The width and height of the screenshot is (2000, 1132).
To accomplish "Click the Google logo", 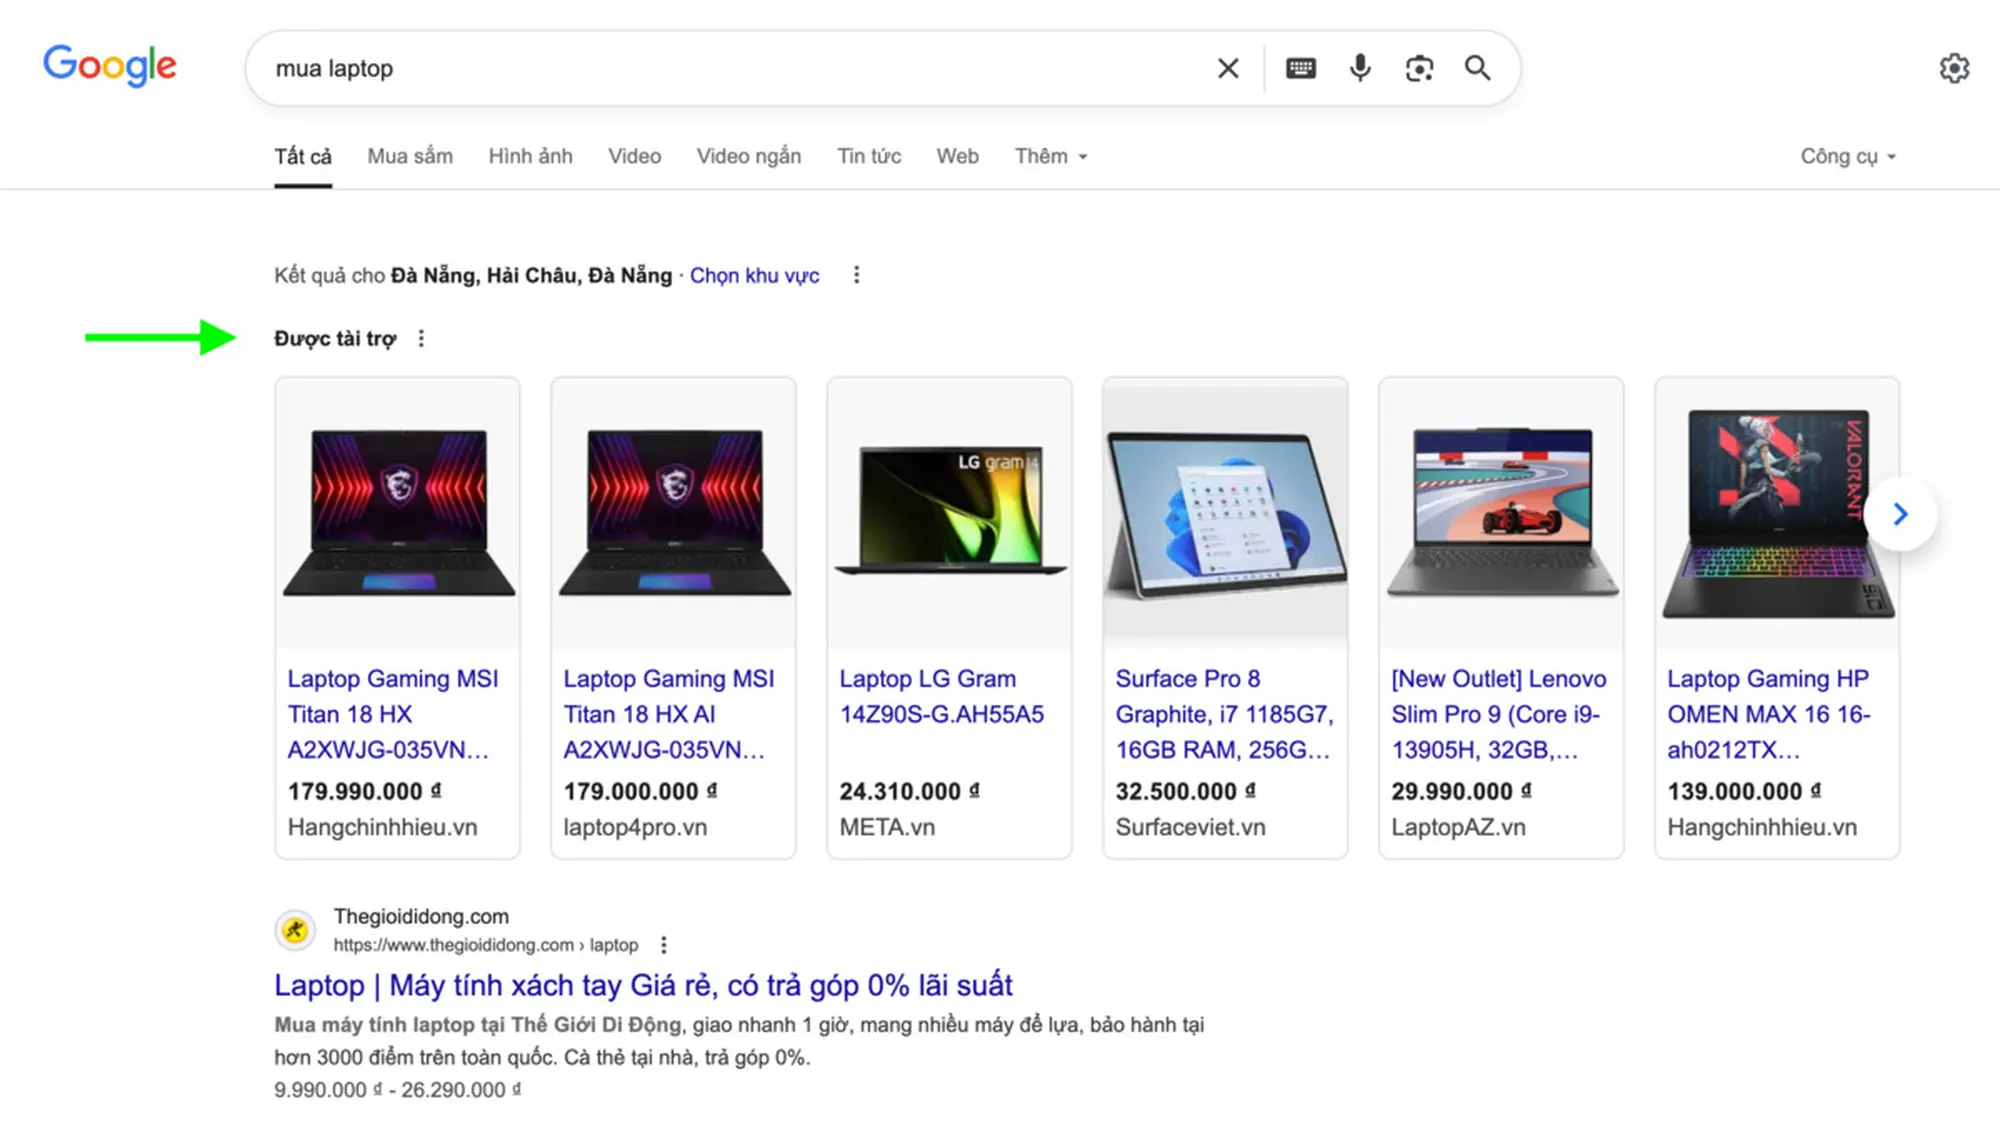I will (x=110, y=66).
